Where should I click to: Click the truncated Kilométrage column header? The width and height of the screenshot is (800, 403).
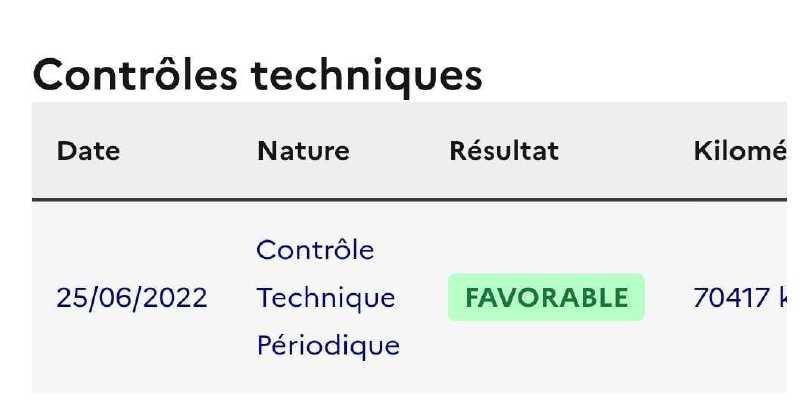coord(740,151)
